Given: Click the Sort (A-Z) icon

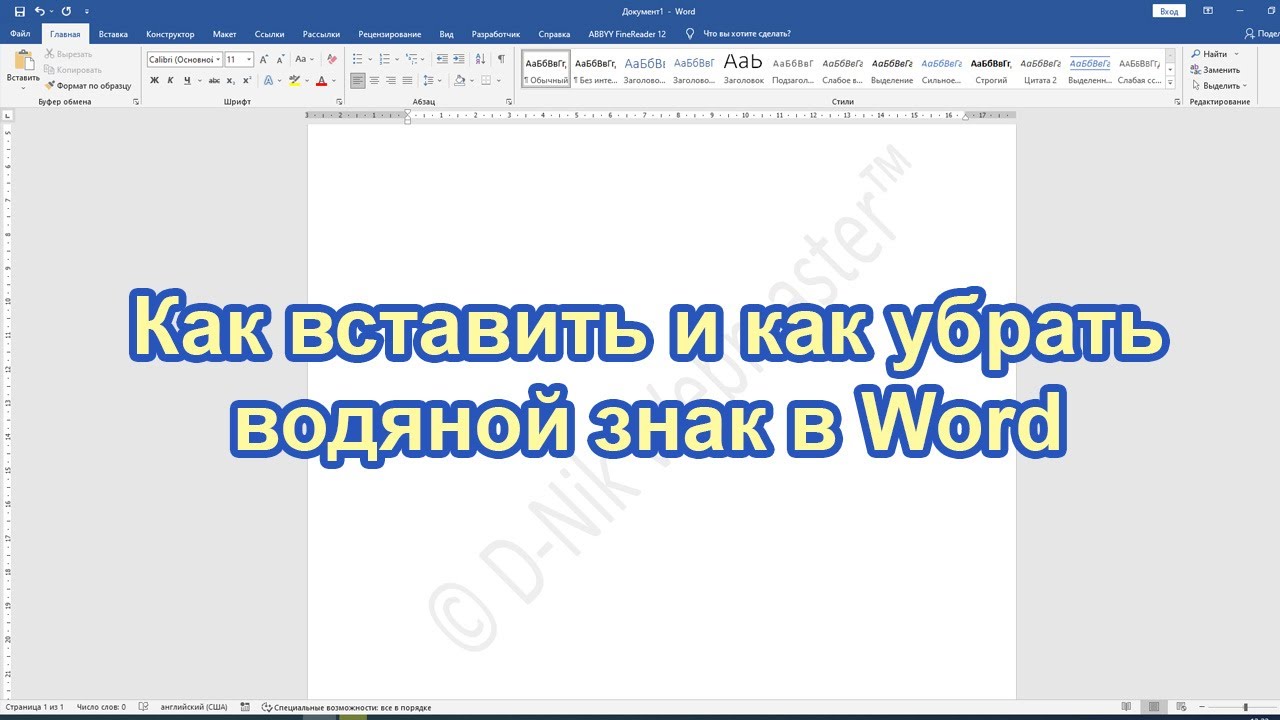Looking at the screenshot, I should click(480, 59).
